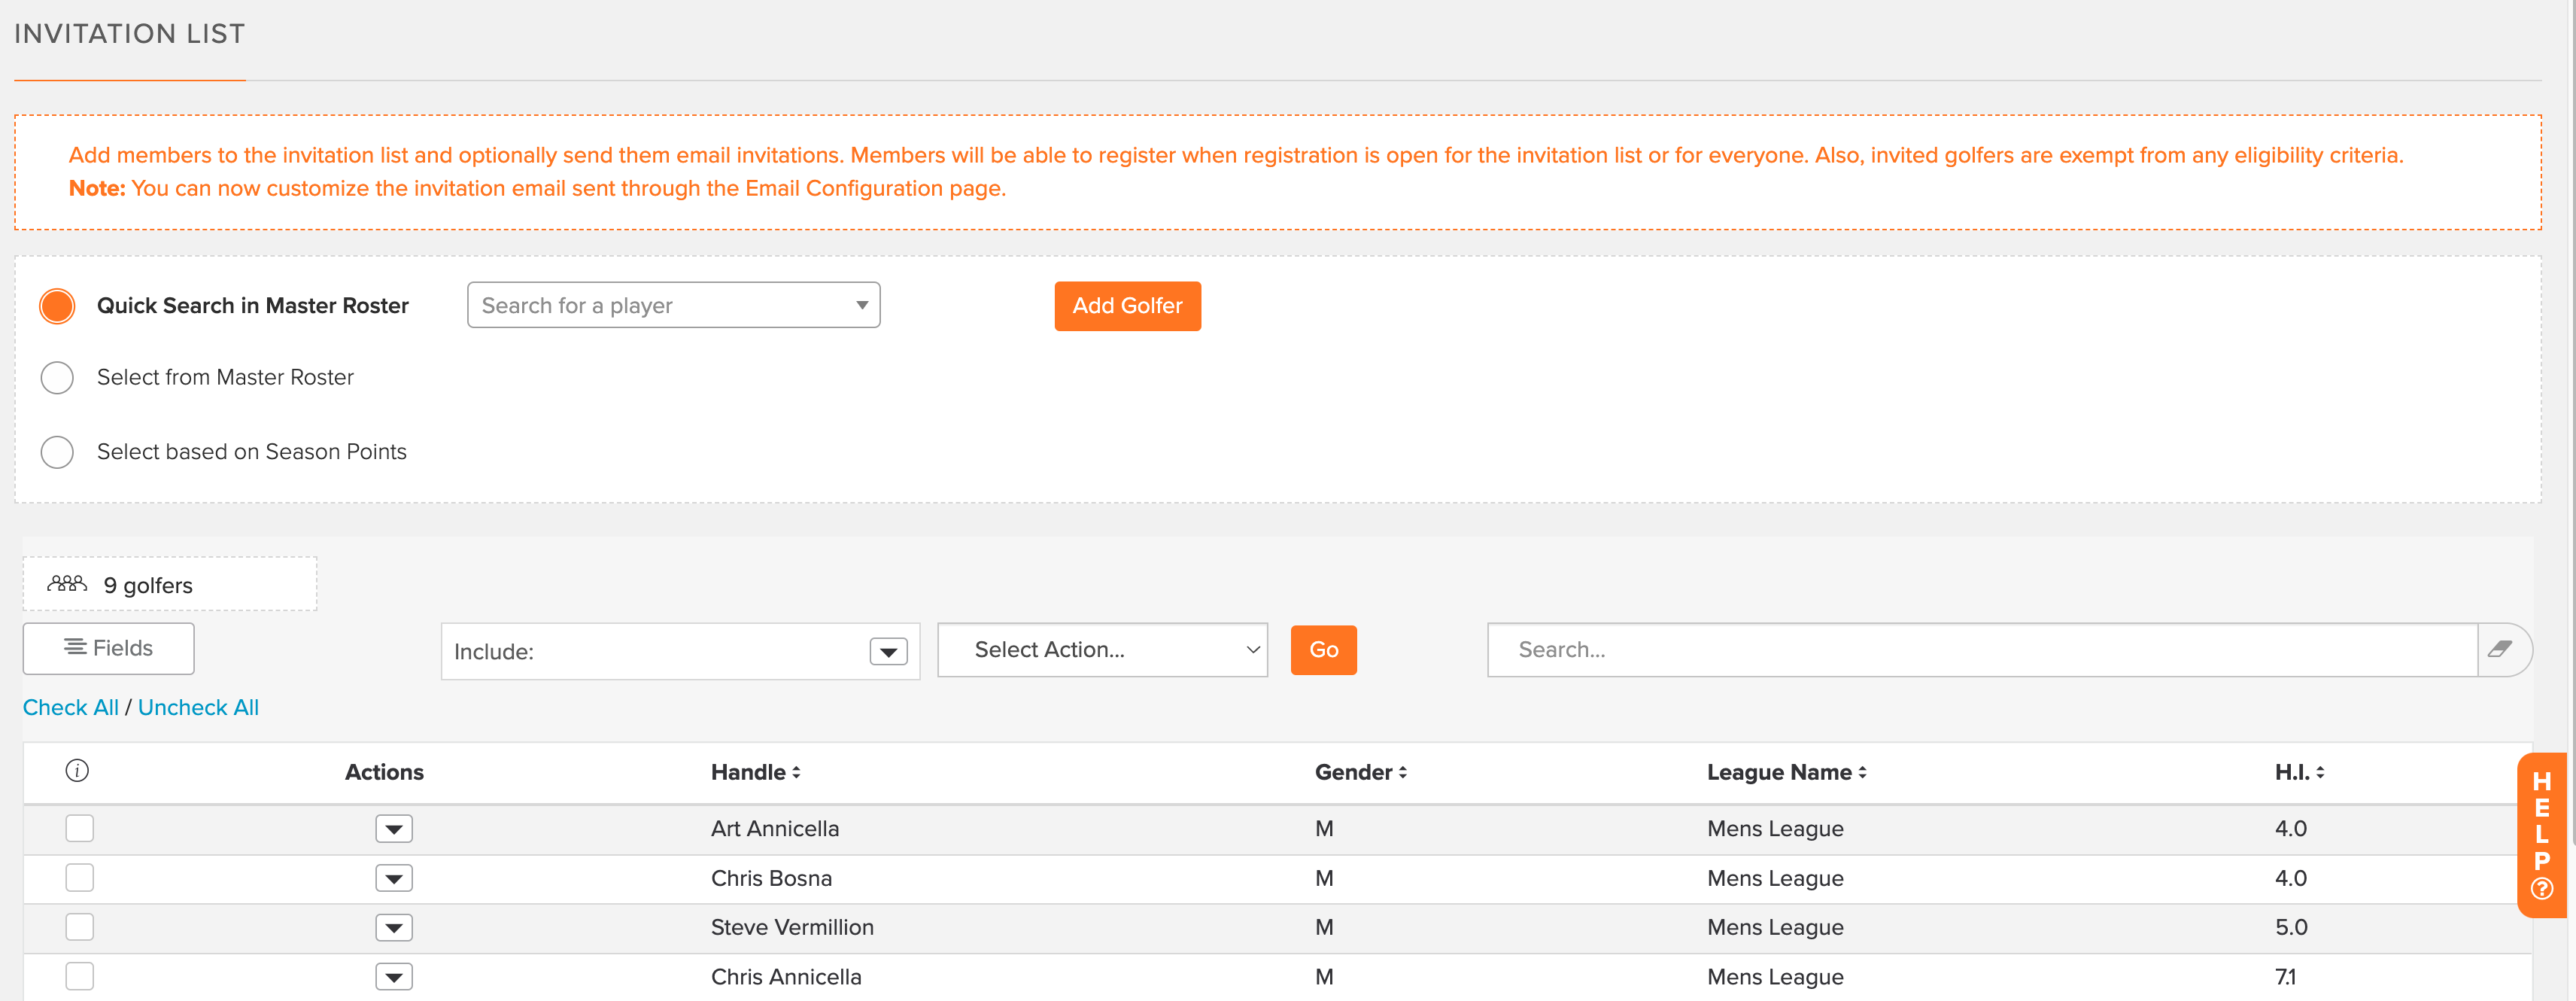
Task: Click the Steve Vermillion handle cell
Action: [792, 927]
